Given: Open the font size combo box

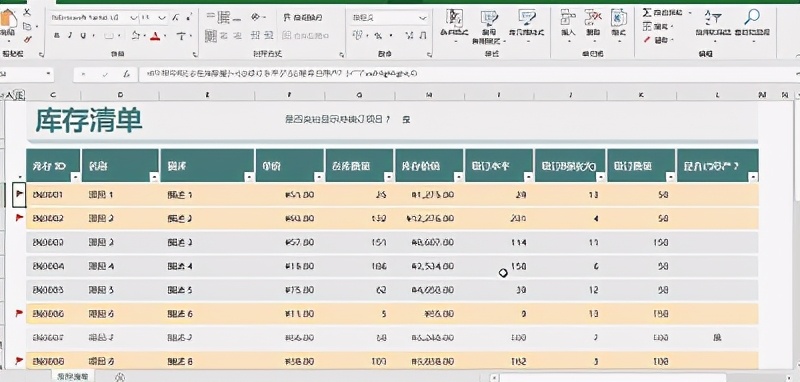Looking at the screenshot, I should coord(154,17).
